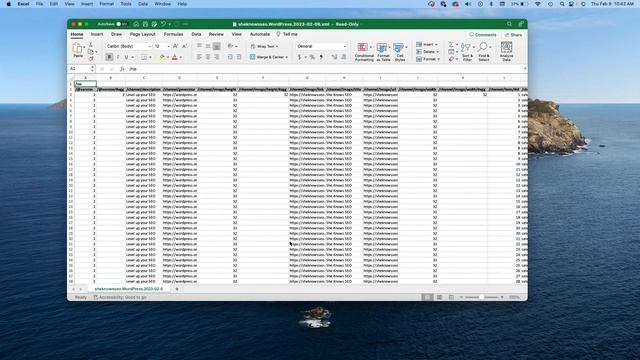Click the AutoSum sigma icon
This screenshot has width=640, height=360.
pos(451,44)
